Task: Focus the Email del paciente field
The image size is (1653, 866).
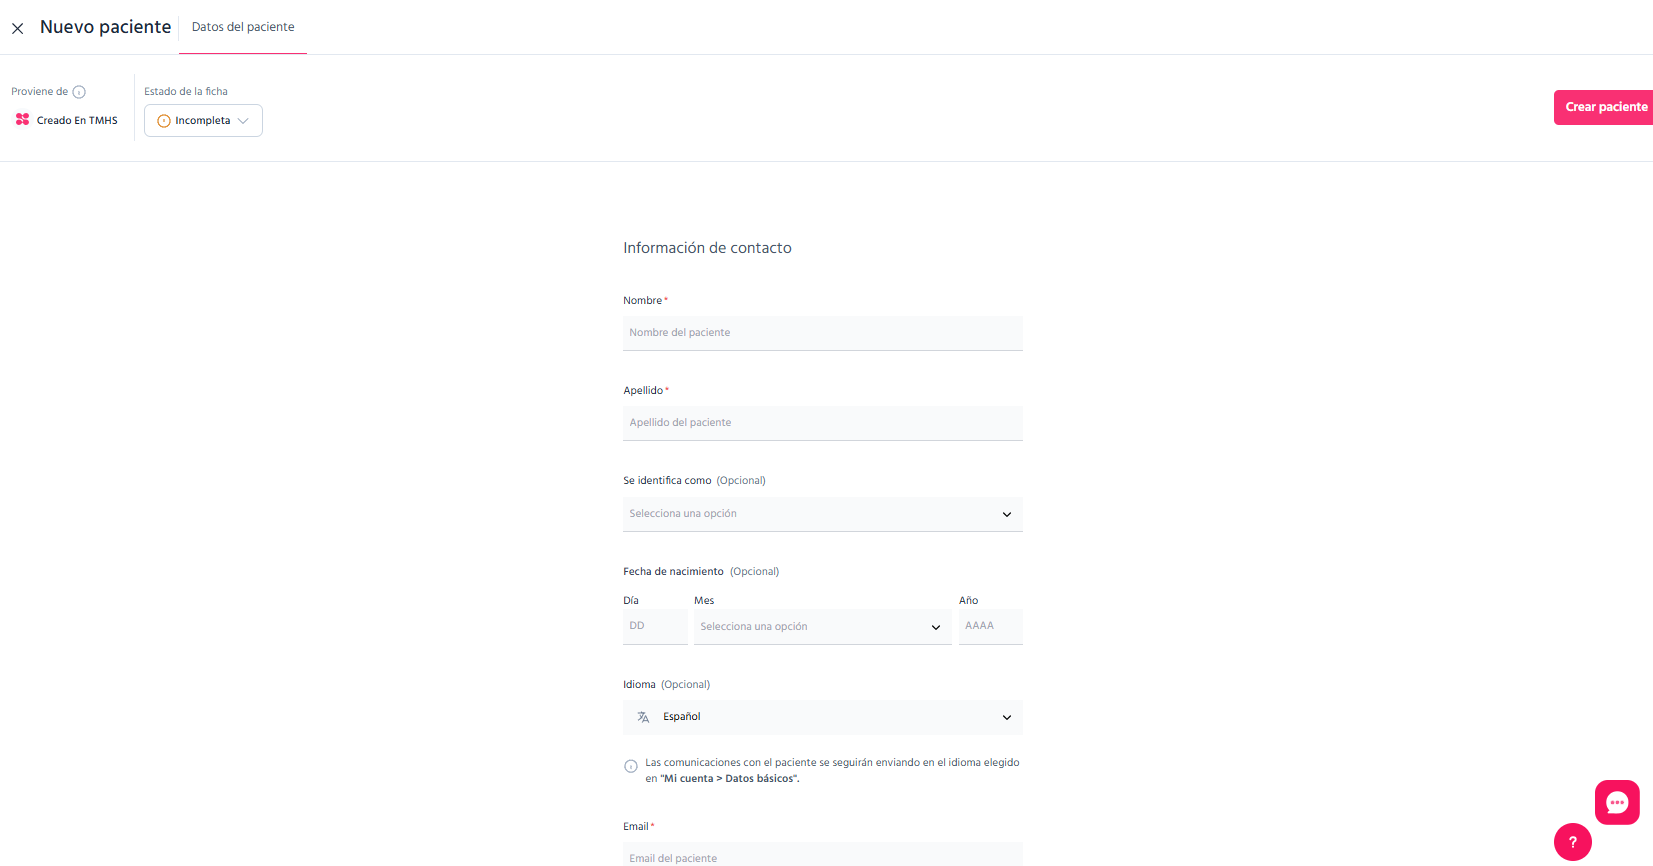Action: tap(823, 855)
